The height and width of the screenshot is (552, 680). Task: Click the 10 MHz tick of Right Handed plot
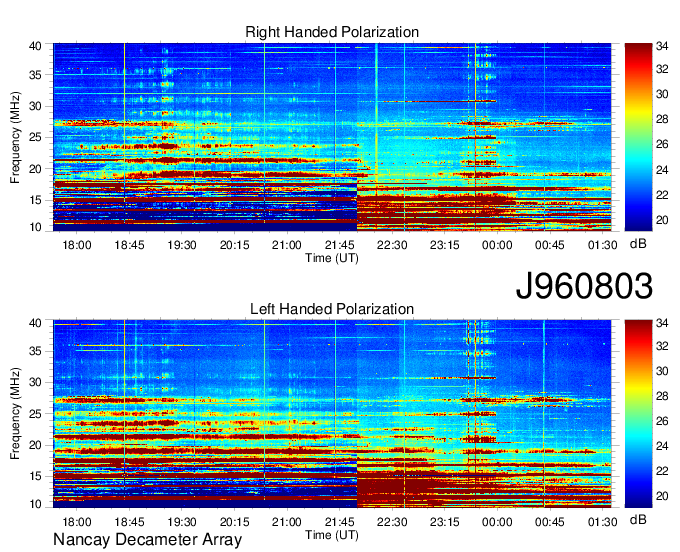point(35,227)
